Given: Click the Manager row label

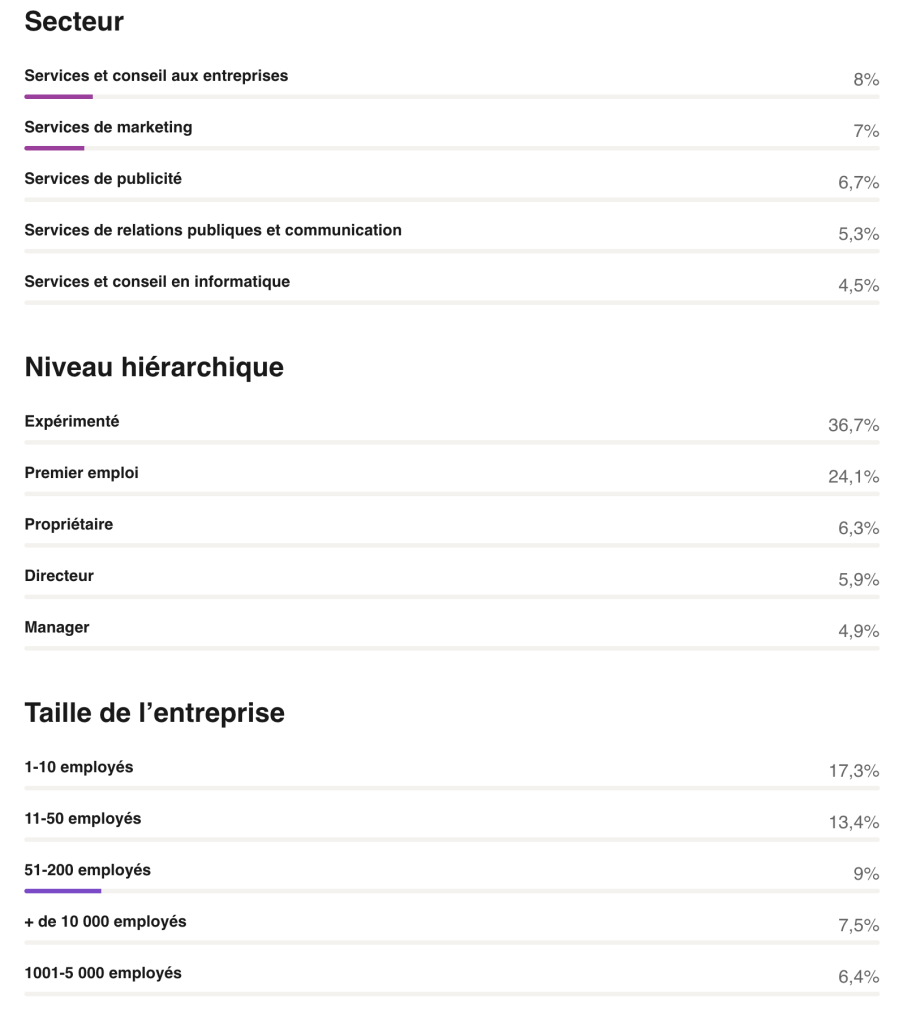Looking at the screenshot, I should (57, 628).
